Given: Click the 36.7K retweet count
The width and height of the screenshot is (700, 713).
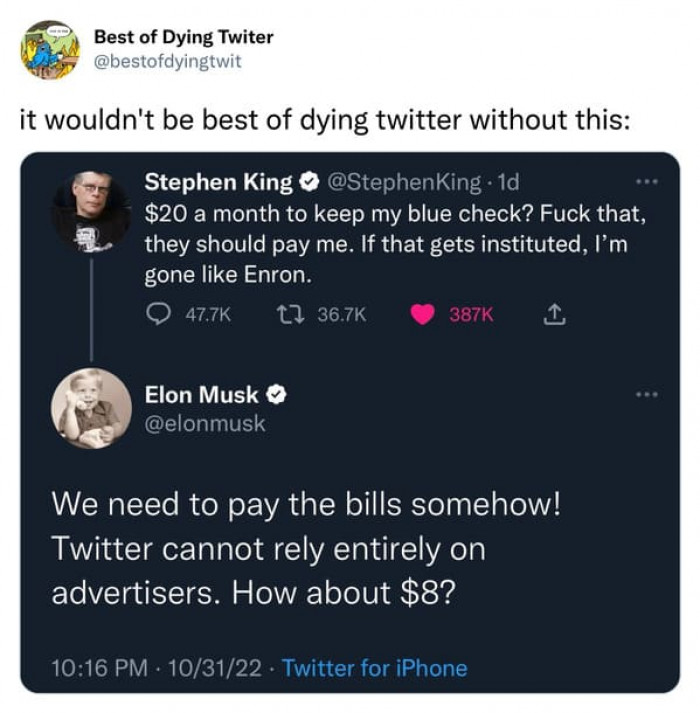Looking at the screenshot, I should click(341, 314).
